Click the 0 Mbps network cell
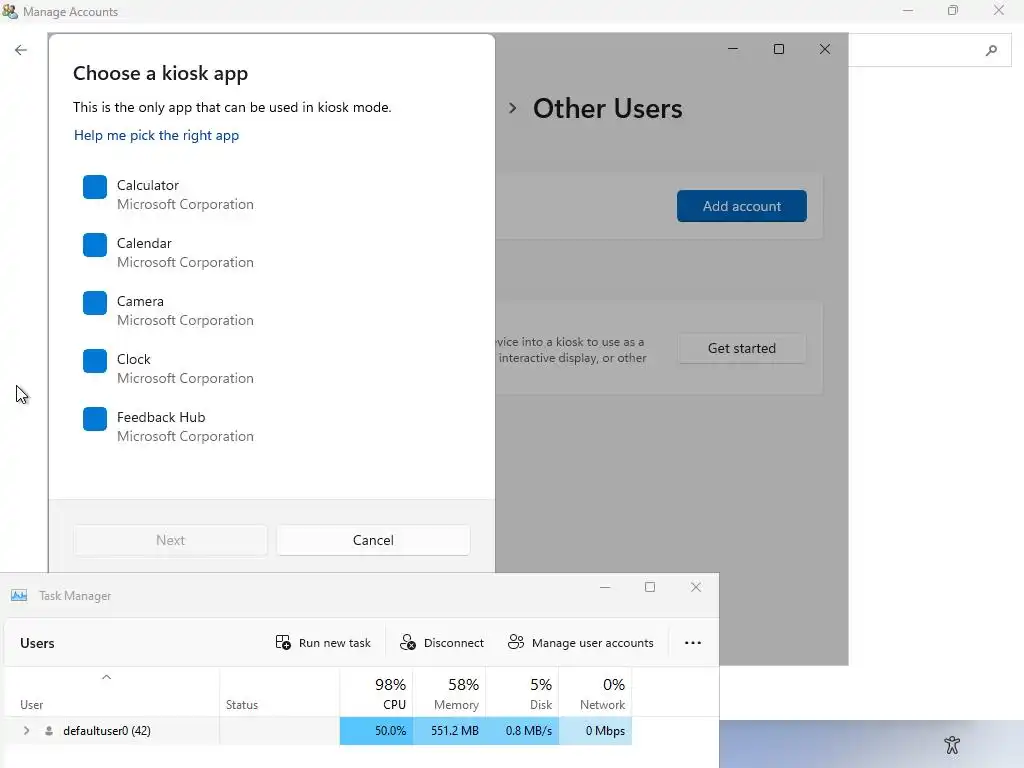The width and height of the screenshot is (1024, 768). (x=596, y=731)
